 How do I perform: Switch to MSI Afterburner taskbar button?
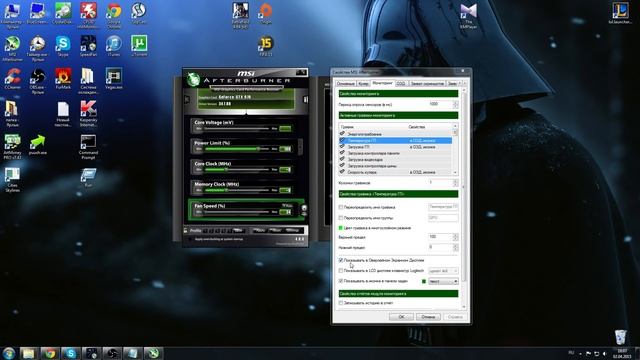tap(153, 353)
